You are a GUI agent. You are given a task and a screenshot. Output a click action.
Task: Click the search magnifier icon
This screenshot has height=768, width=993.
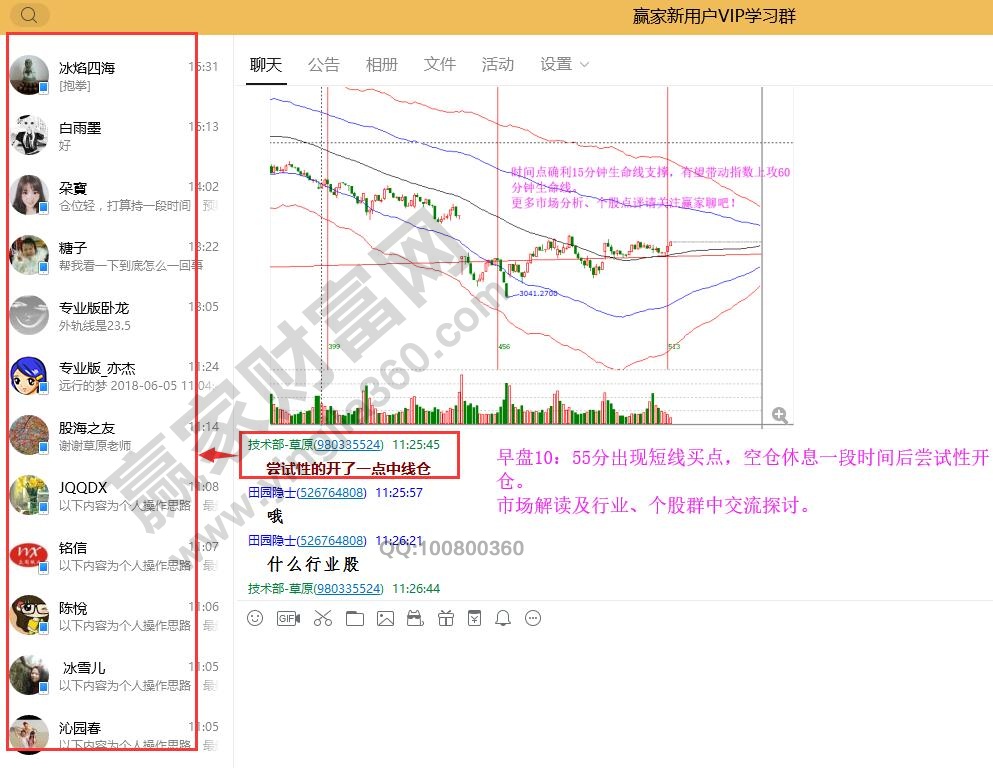click(x=29, y=15)
